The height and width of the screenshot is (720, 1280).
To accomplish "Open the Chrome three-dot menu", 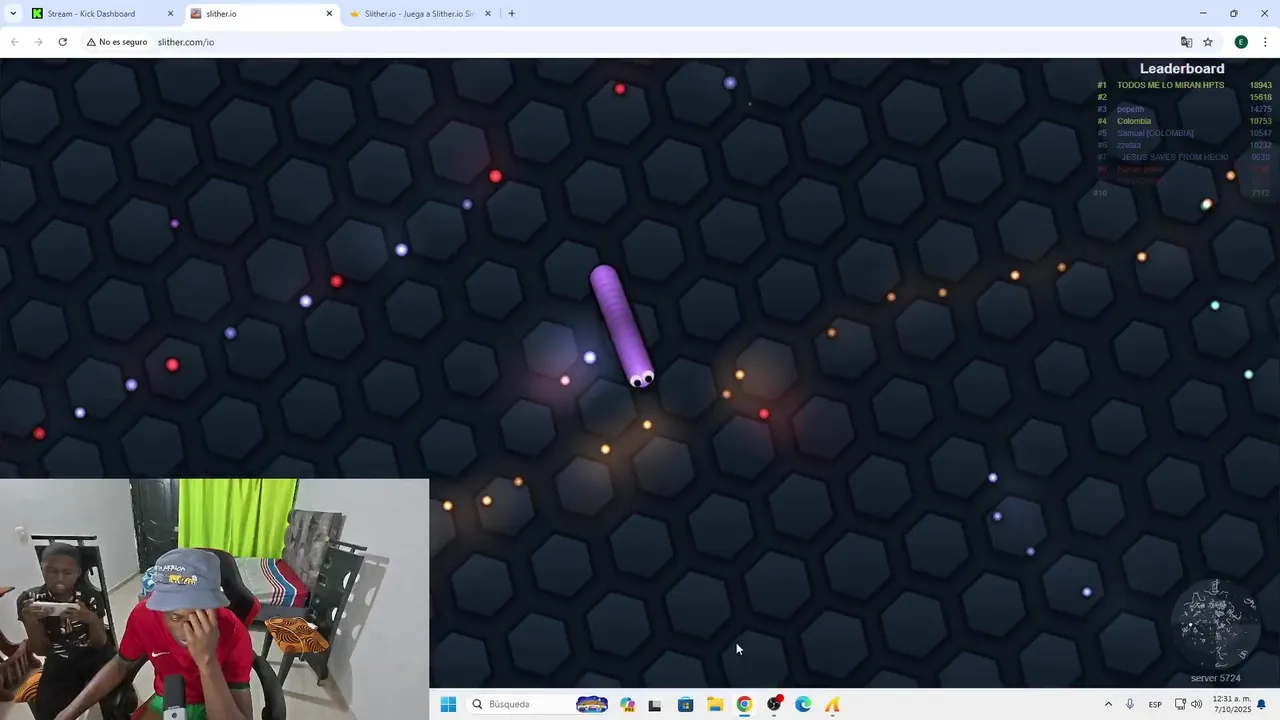I will (x=1265, y=42).
